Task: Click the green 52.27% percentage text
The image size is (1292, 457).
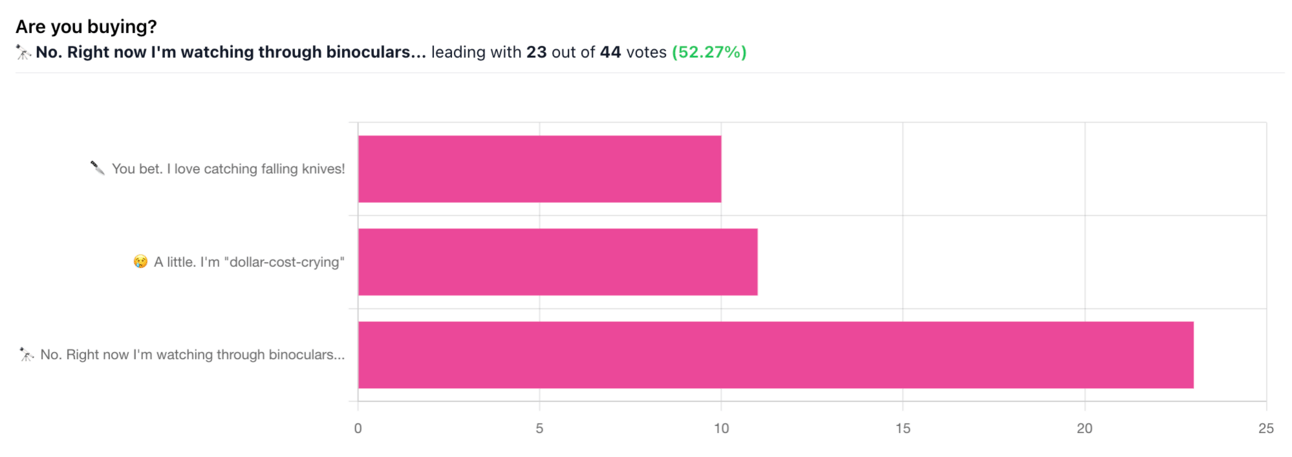Action: (709, 53)
